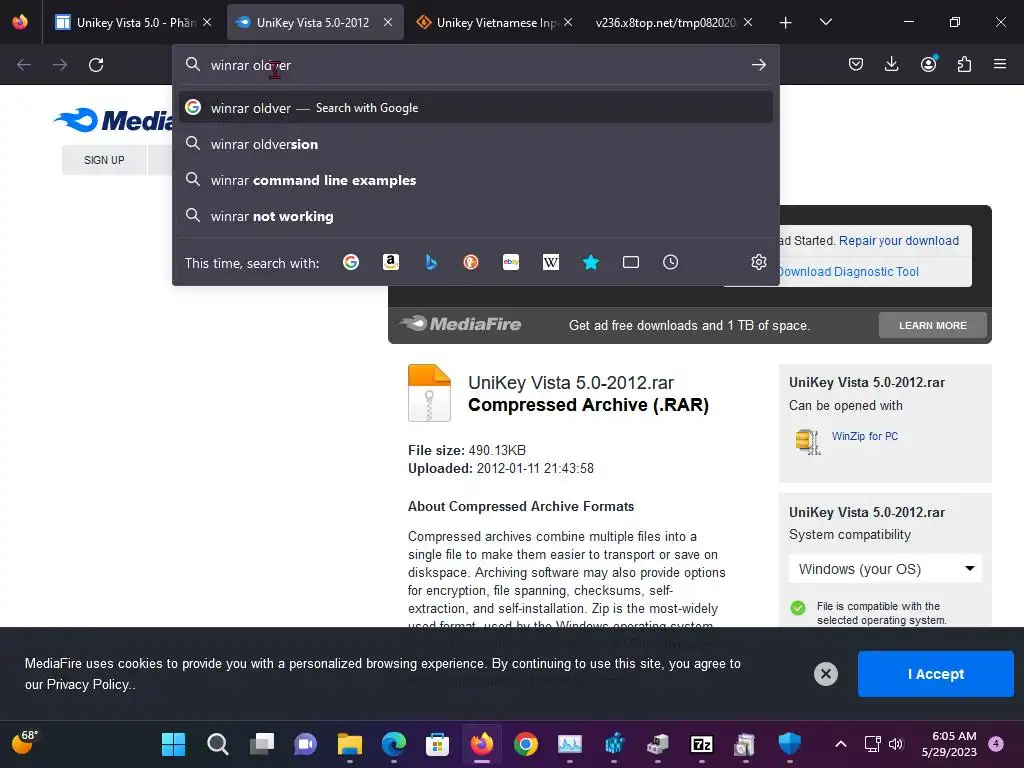Click the SIGN UP button
1024x768 pixels.
104,160
